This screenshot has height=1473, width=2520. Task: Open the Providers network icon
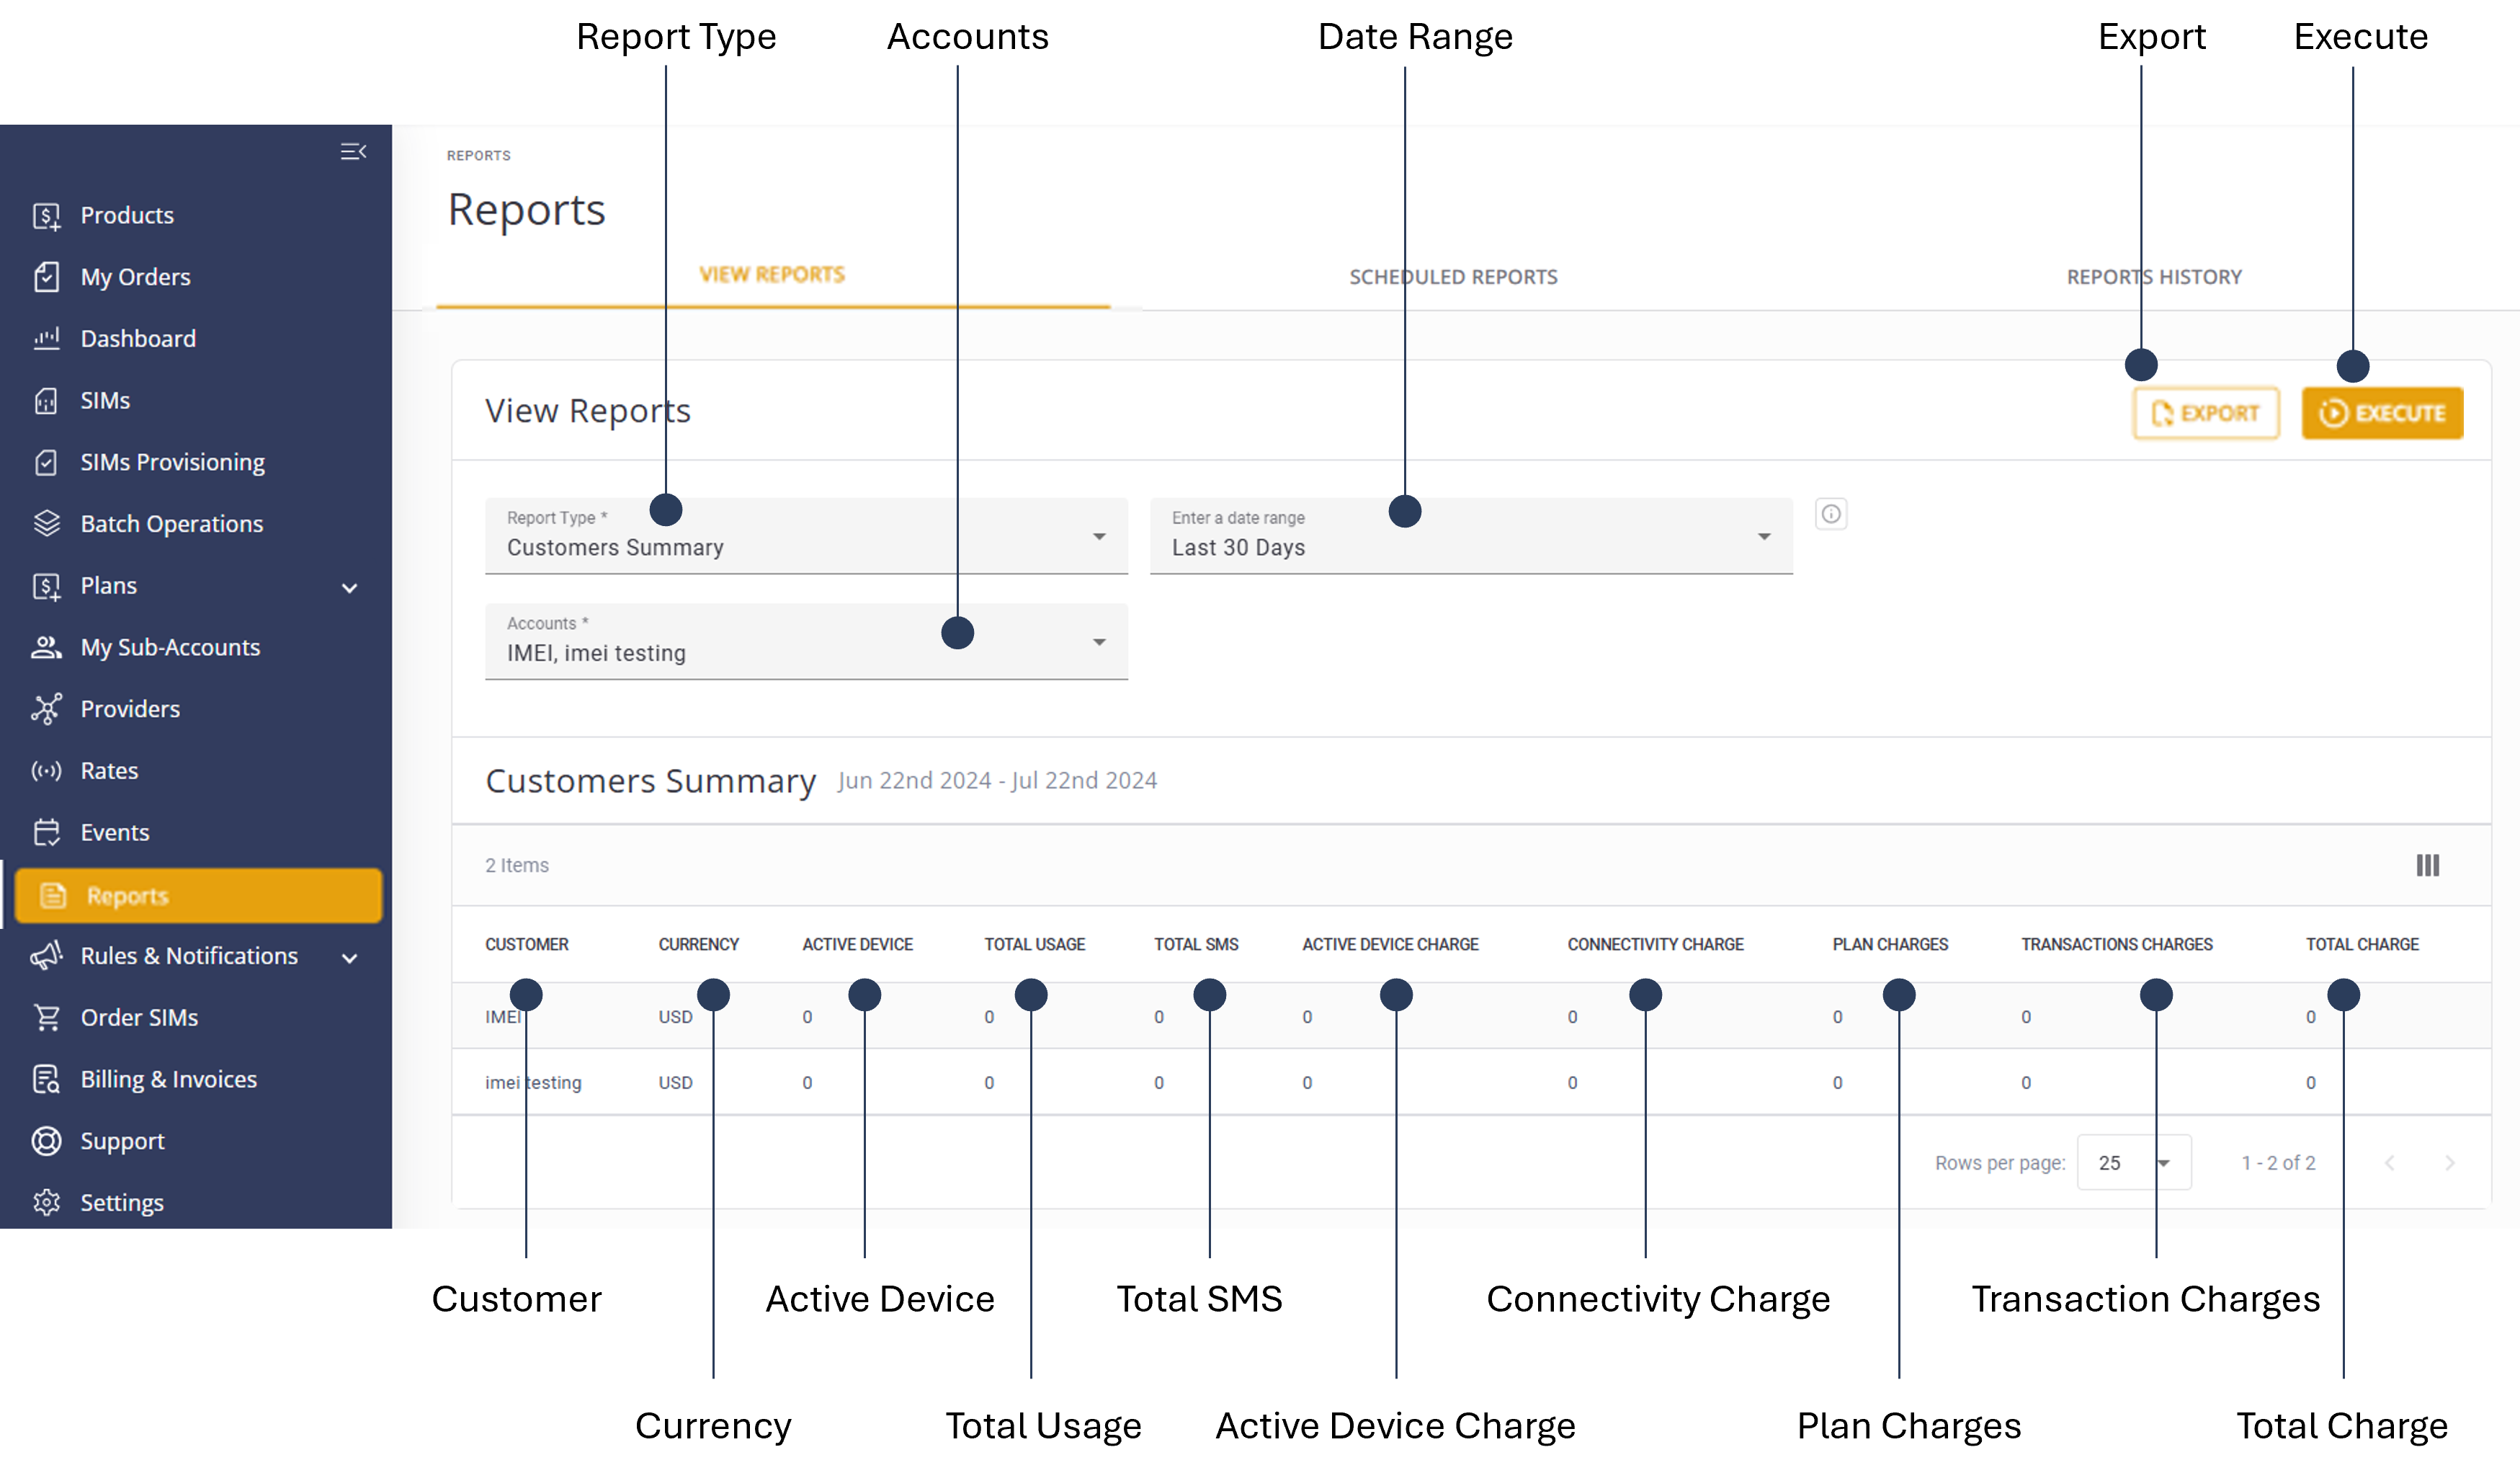(x=46, y=709)
